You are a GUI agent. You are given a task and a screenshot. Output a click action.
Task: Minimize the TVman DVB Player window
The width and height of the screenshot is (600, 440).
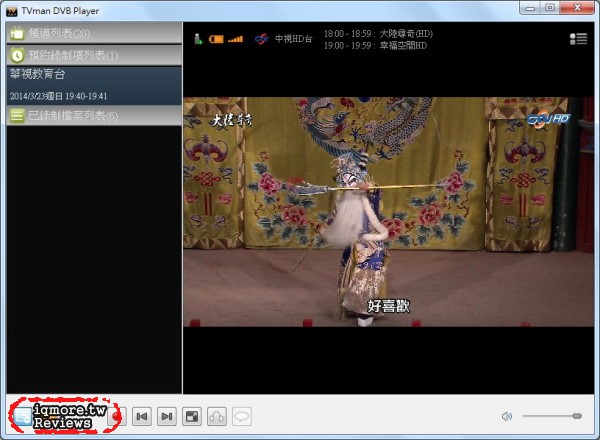tap(530, 8)
